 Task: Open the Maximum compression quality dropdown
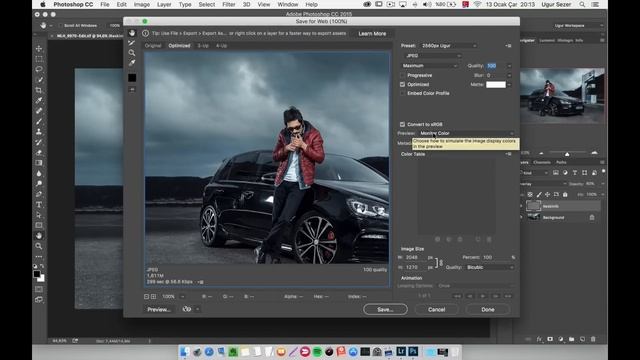tap(430, 66)
